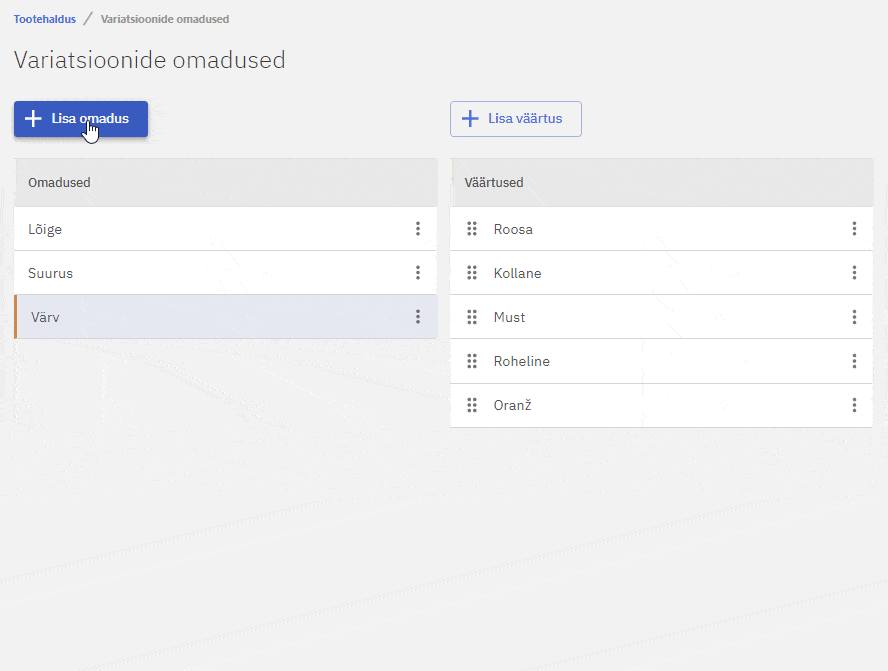Click the drag handle beside Must

[x=472, y=317]
